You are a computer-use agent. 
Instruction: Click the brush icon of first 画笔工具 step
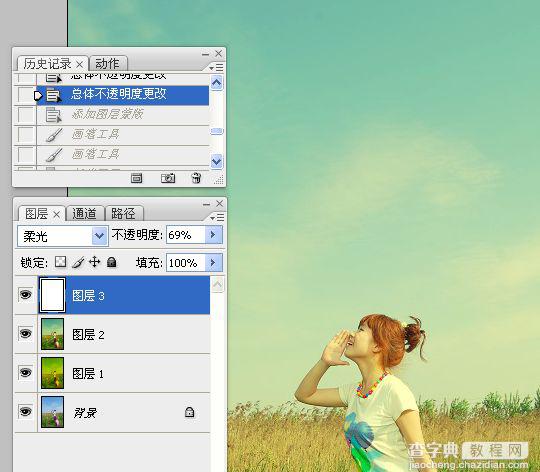pos(54,135)
